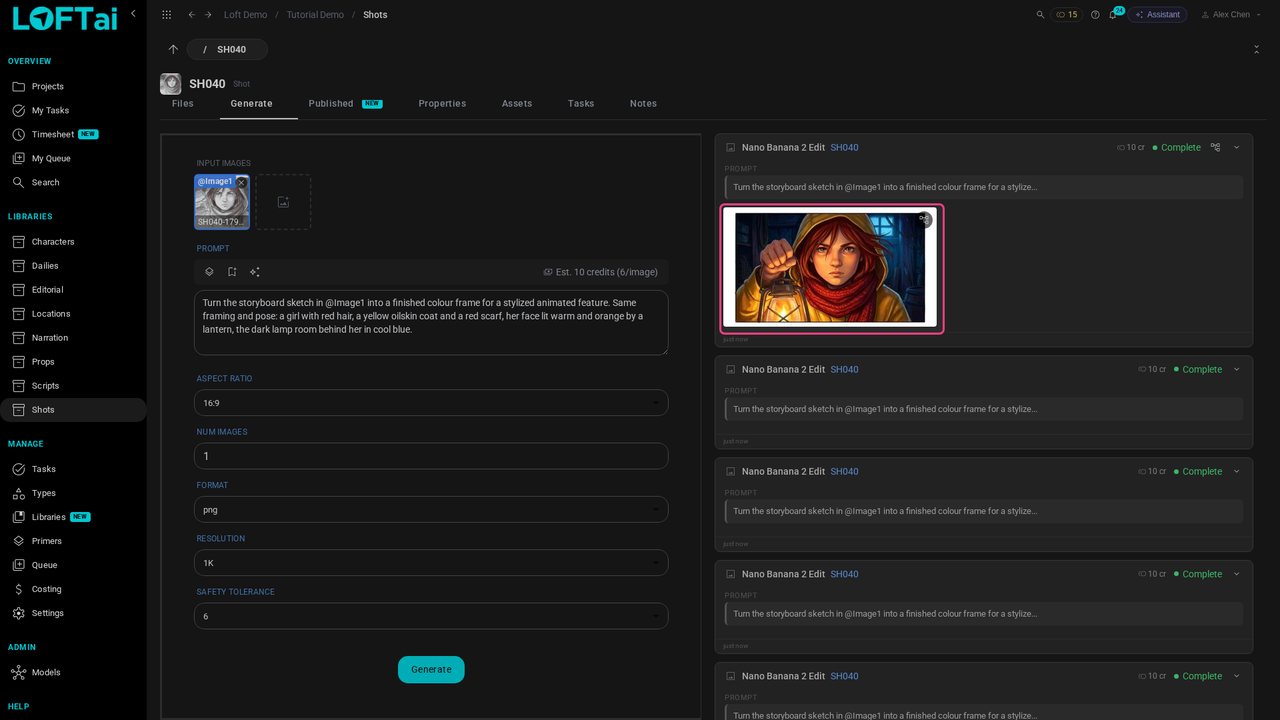Click the layers icon in prompt toolbar

(x=209, y=272)
